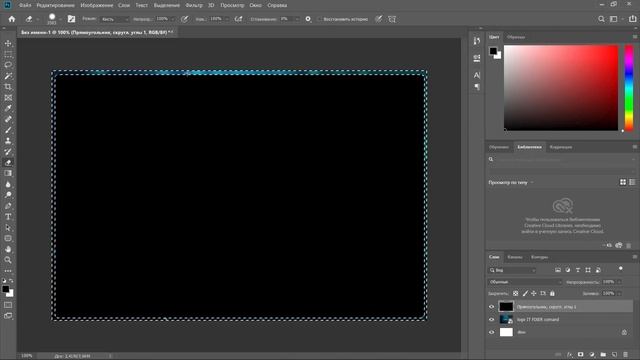This screenshot has height=360, width=640.
Task: Select the Blur tool
Action: (x=8, y=184)
